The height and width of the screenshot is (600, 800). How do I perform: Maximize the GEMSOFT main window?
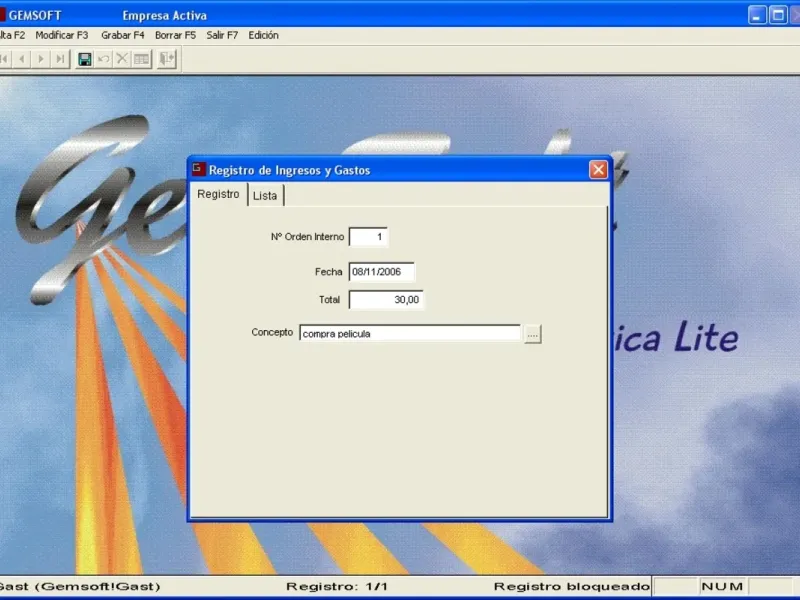tap(779, 15)
